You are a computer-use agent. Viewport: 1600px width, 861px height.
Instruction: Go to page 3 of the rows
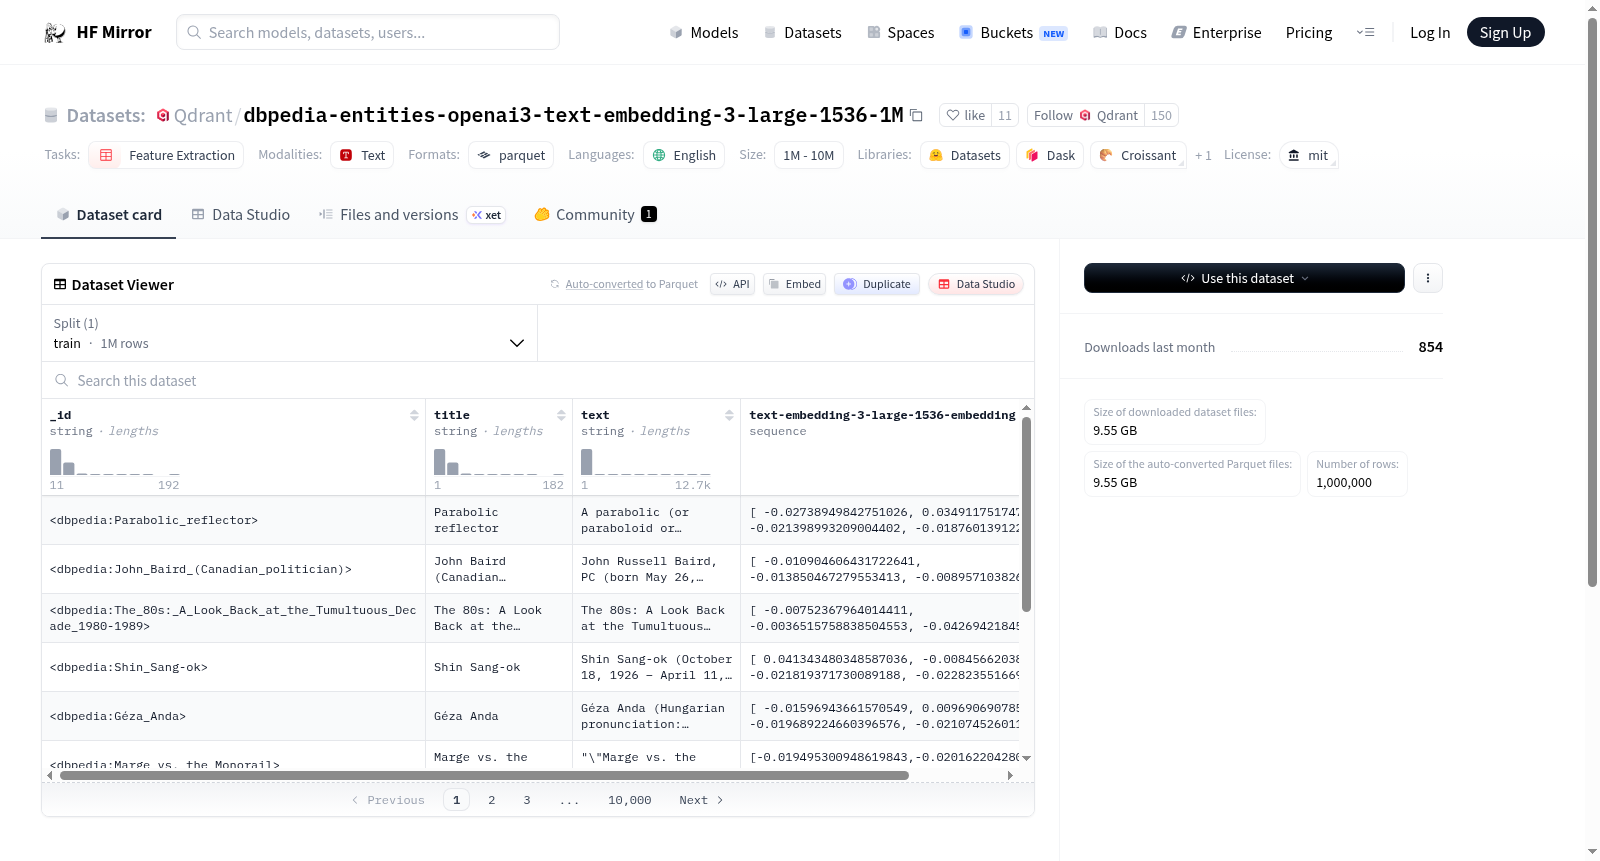[527, 800]
